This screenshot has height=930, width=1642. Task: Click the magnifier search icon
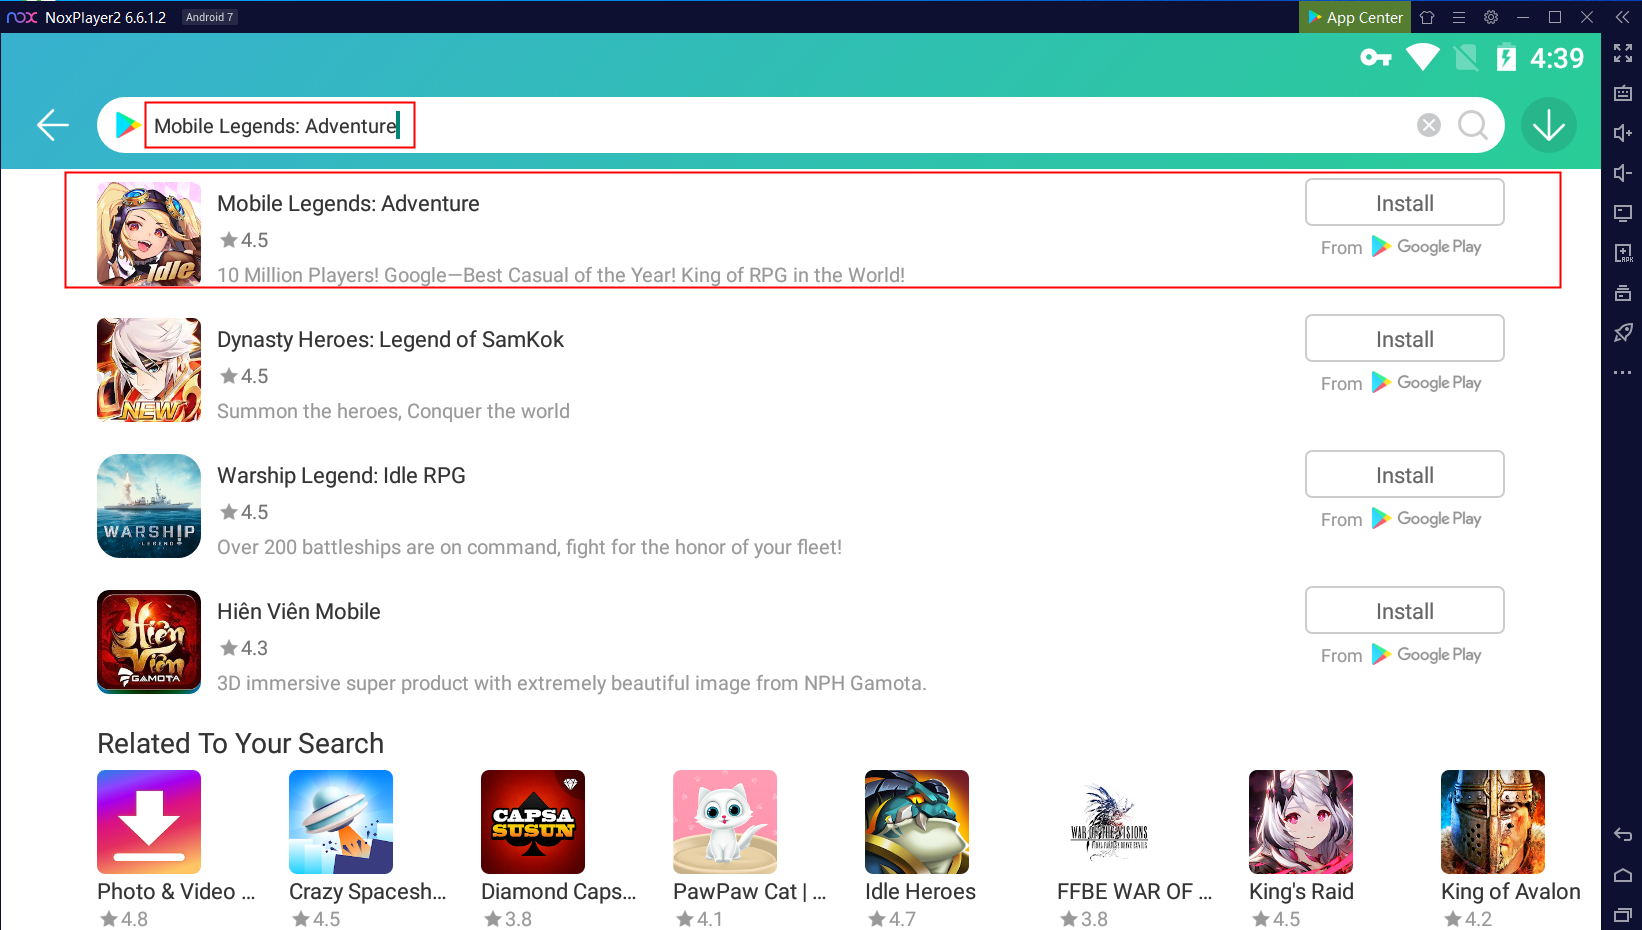(1472, 125)
